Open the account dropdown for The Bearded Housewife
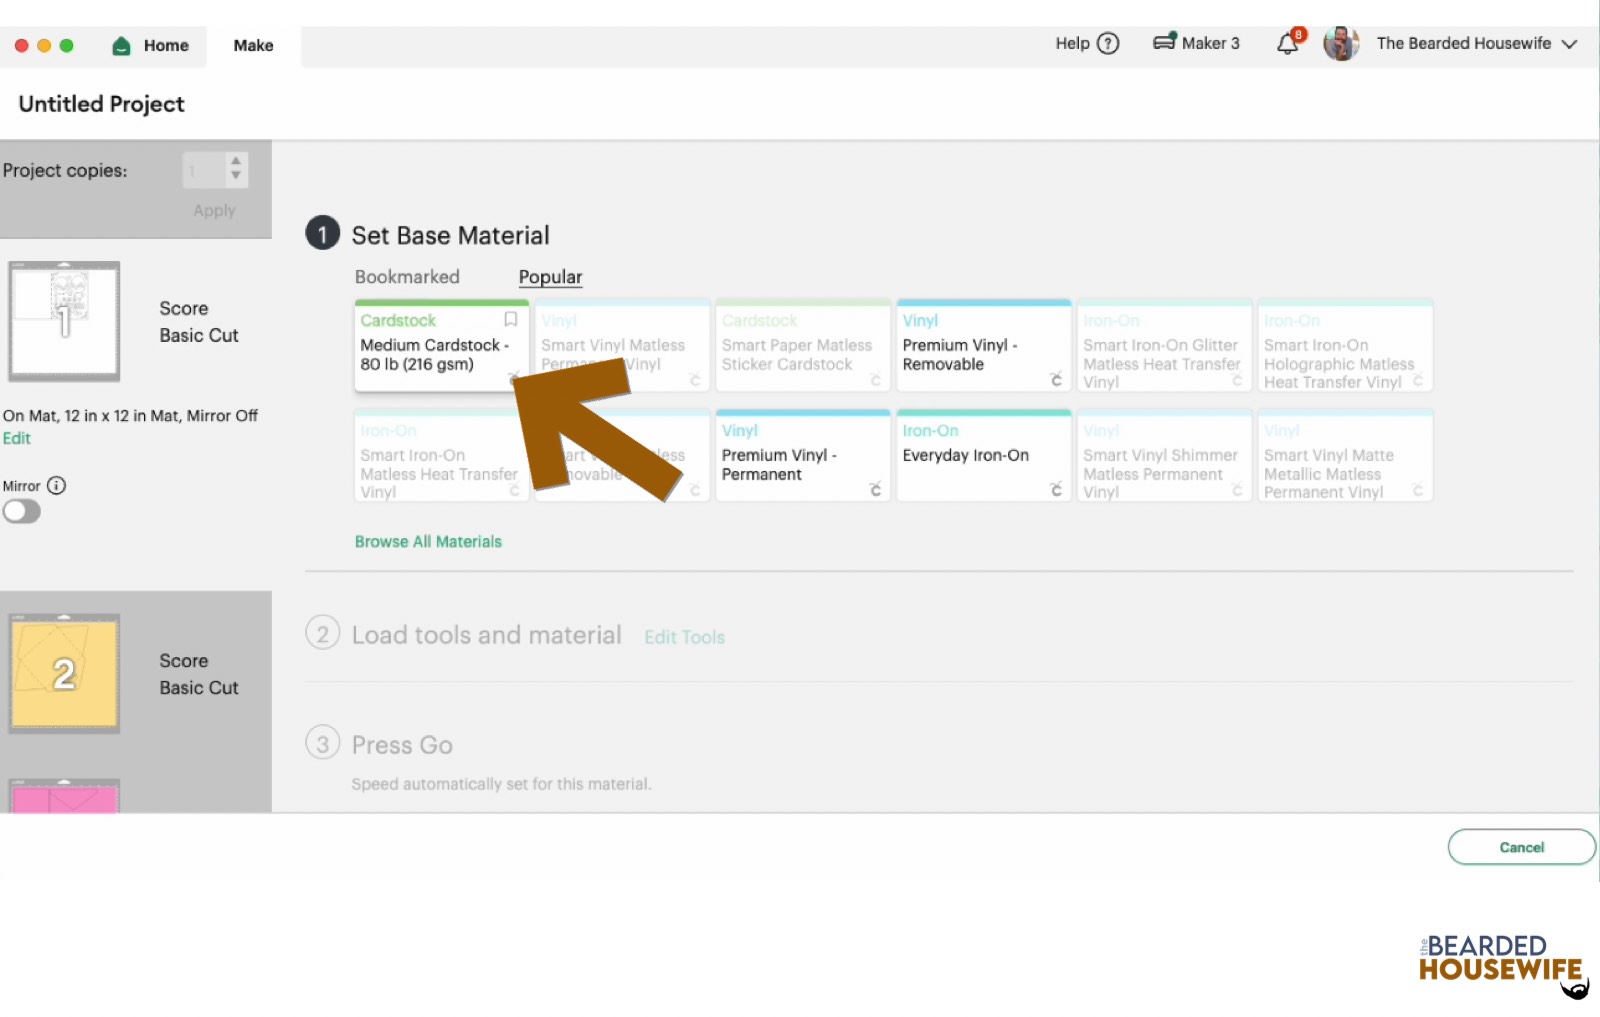Screen dimensions: 1600x1017 (1568, 43)
